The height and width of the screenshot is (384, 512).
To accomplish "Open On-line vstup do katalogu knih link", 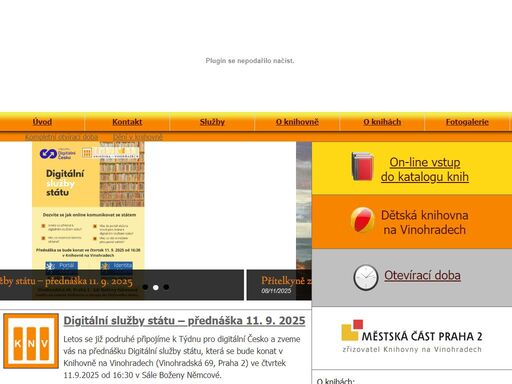I will click(x=425, y=169).
